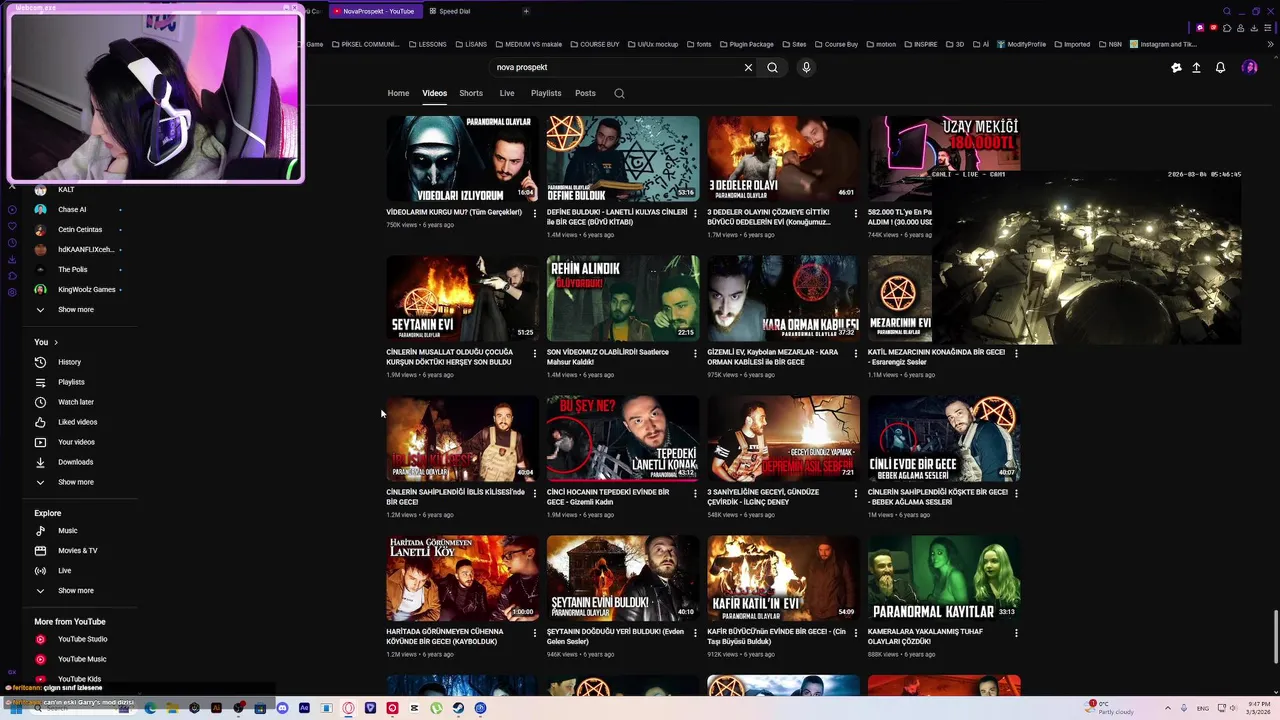Screen dimensions: 1280x720
Task: Open the 'DEFİNE BULDUK!' video title
Action: (x=617, y=217)
